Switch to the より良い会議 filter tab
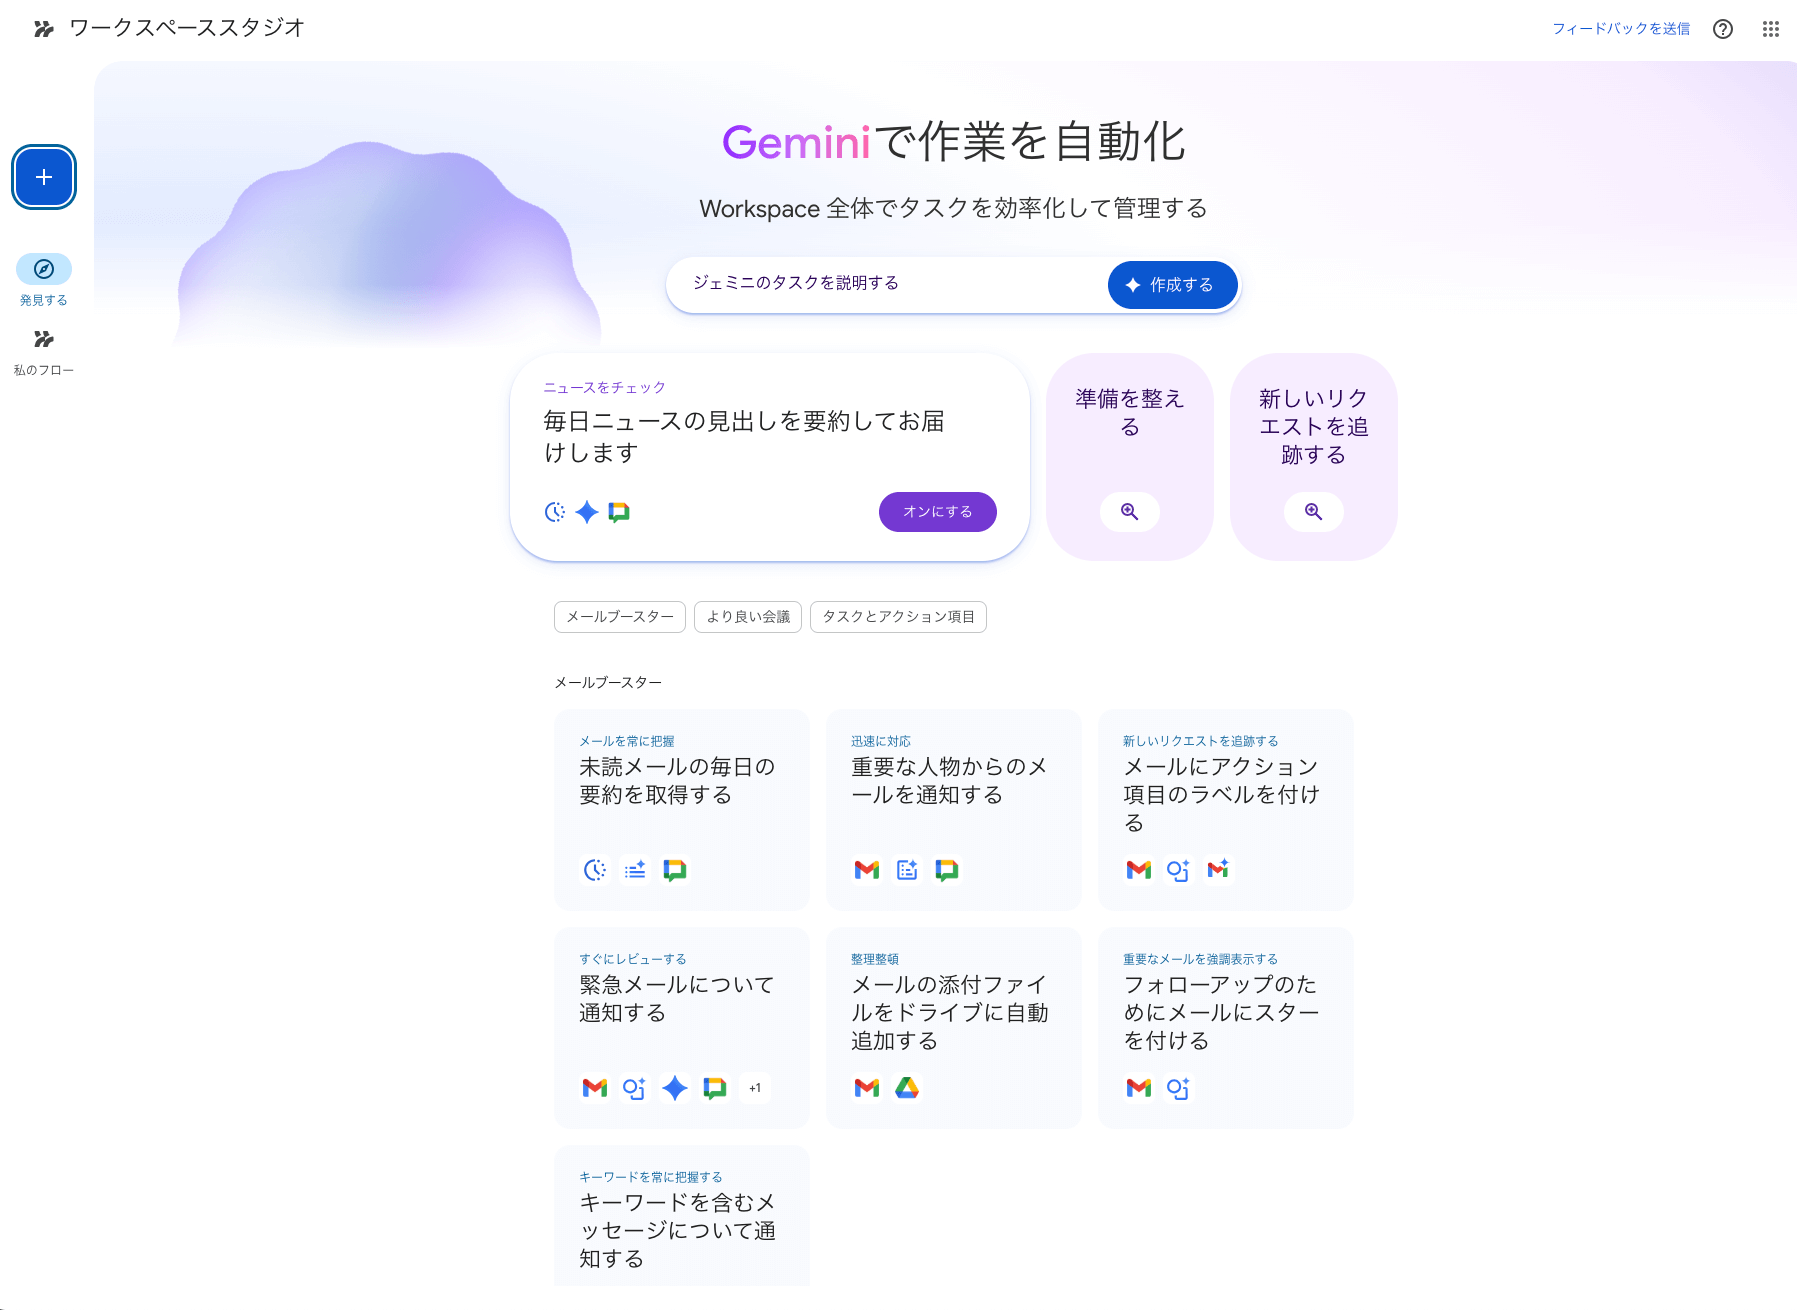This screenshot has height=1310, width=1797. point(747,617)
